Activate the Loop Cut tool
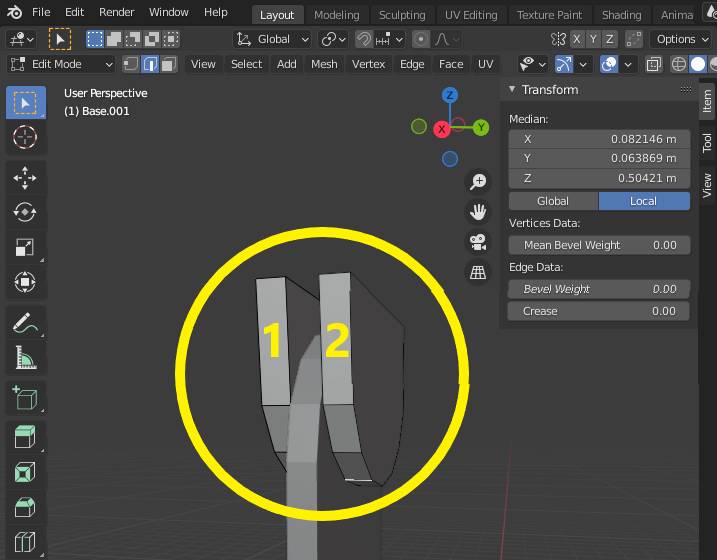Screen dimensions: 717x560 [x=26, y=542]
